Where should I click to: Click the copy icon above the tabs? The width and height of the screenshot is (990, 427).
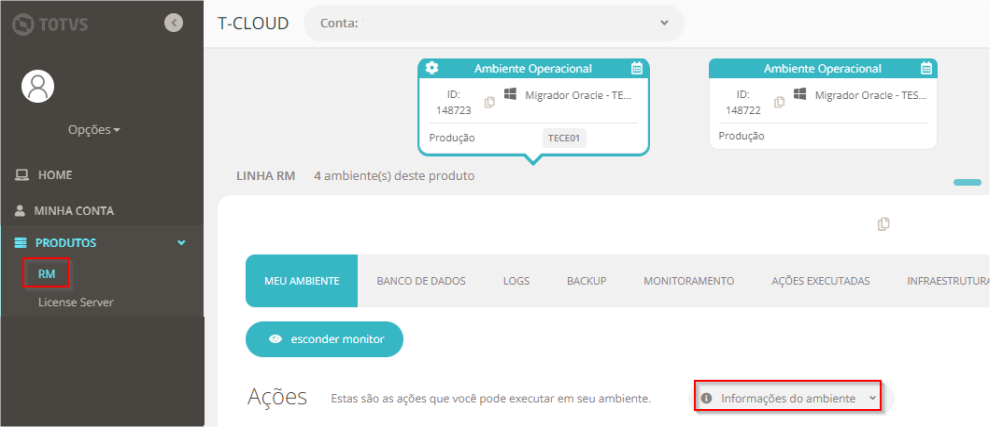pos(884,224)
